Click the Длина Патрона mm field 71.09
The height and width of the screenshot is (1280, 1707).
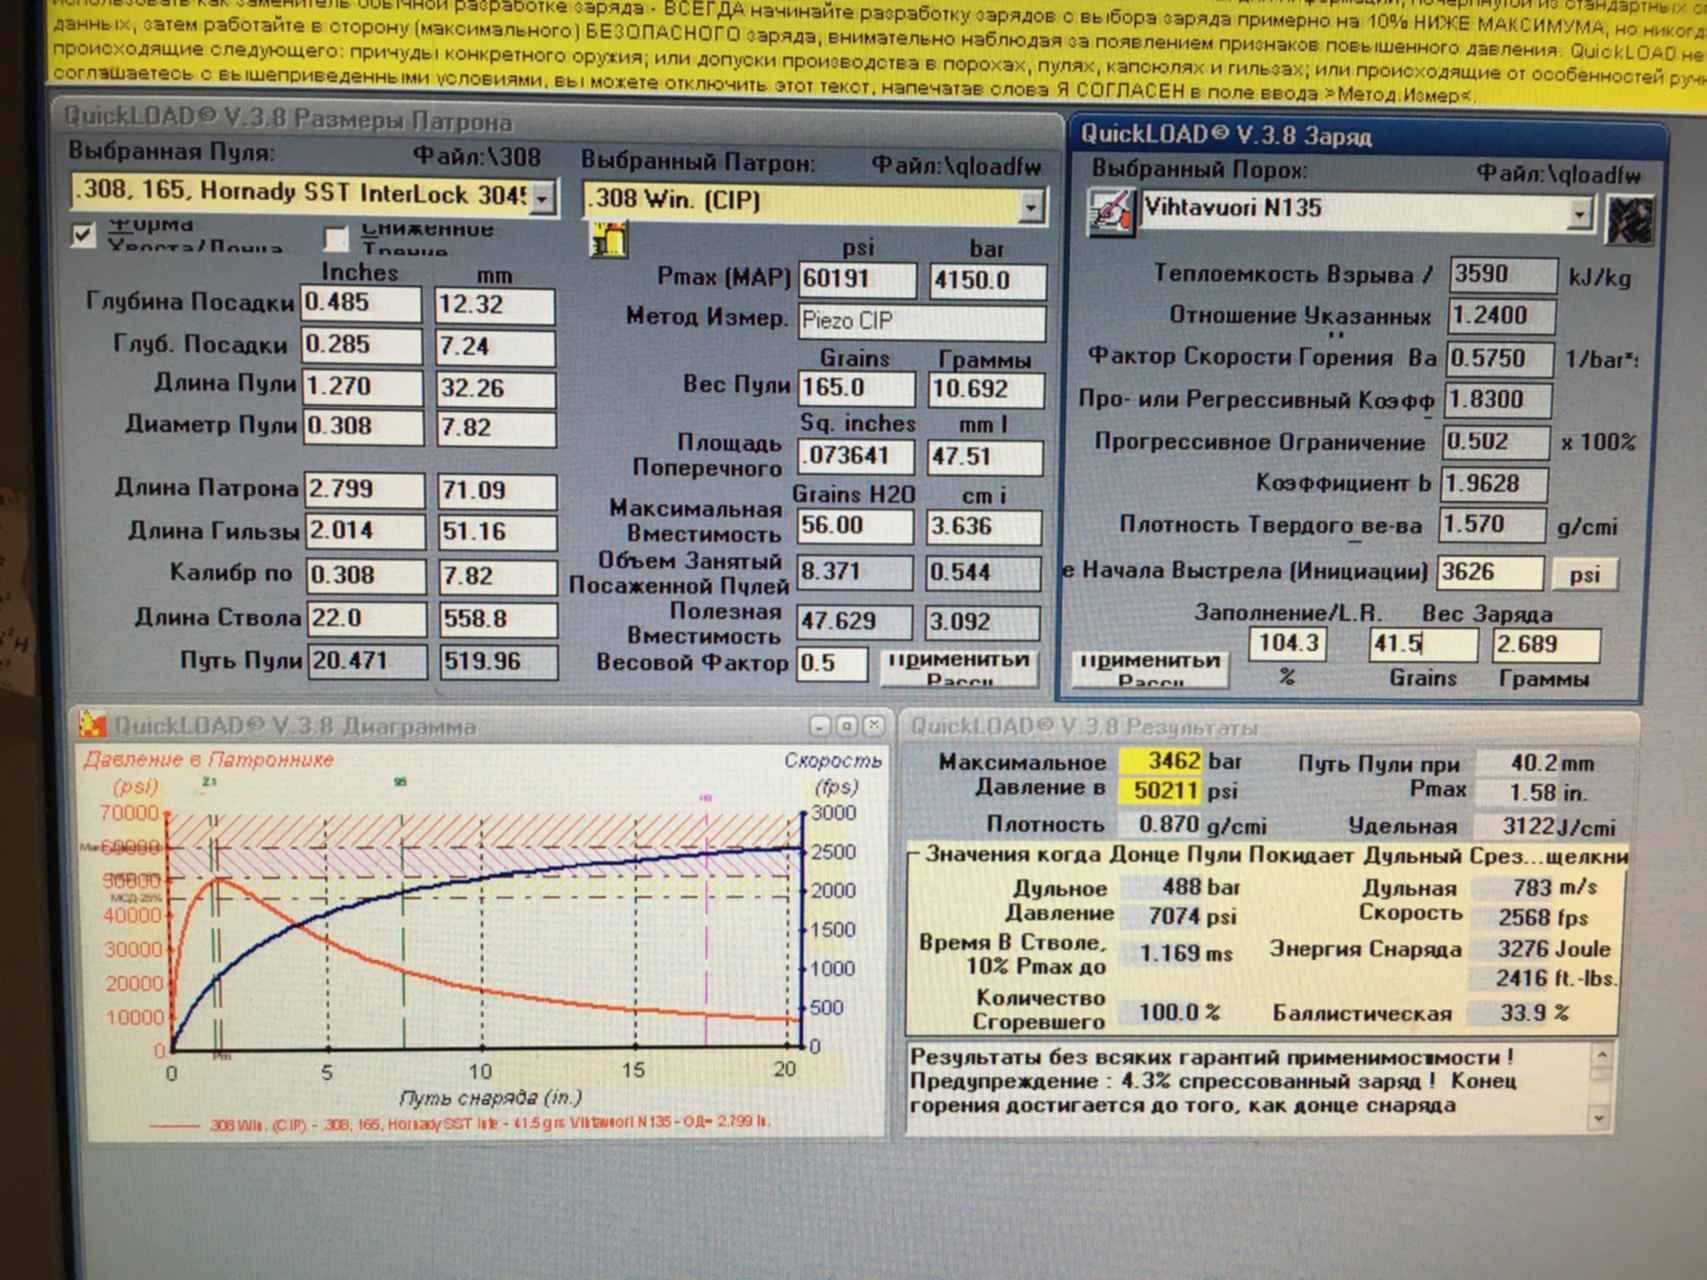coord(498,491)
